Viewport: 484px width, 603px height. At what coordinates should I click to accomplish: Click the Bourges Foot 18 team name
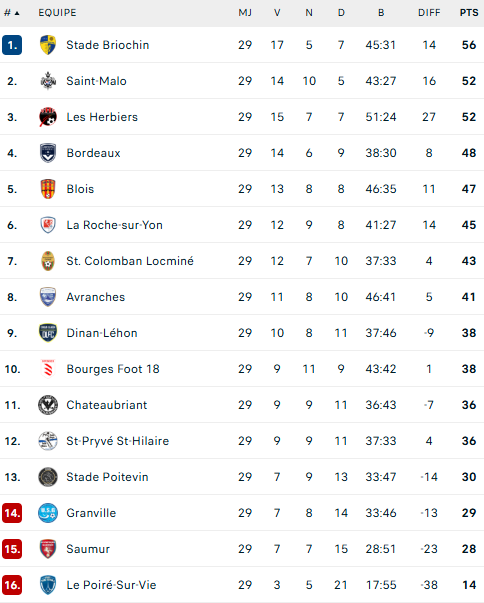[113, 369]
